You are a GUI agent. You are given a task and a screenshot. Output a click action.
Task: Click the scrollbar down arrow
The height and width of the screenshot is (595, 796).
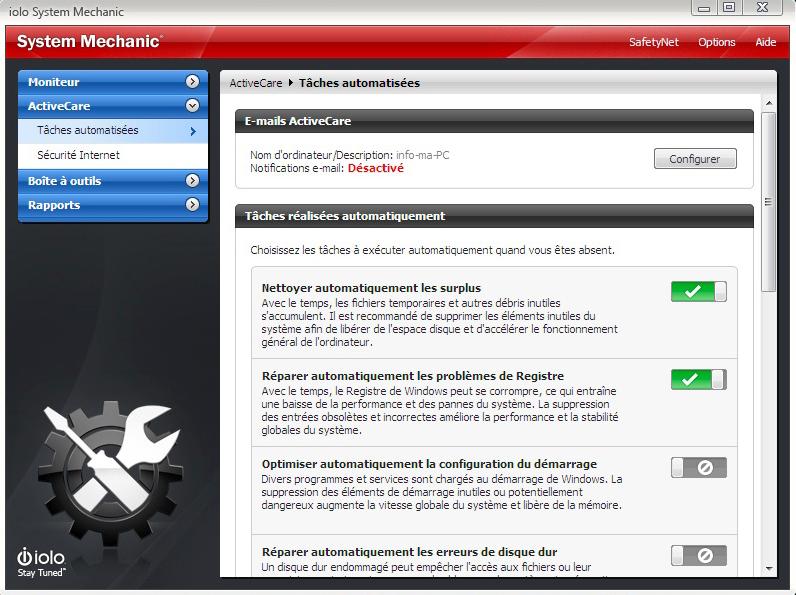pyautogui.click(x=769, y=569)
